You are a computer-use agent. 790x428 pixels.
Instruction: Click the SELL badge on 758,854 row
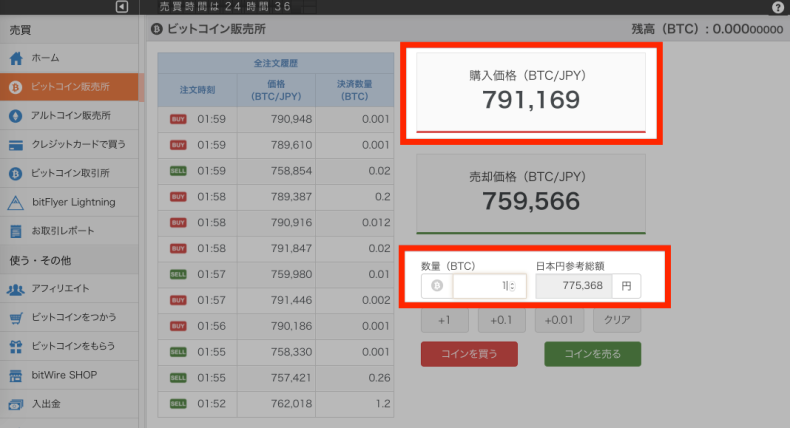click(178, 171)
